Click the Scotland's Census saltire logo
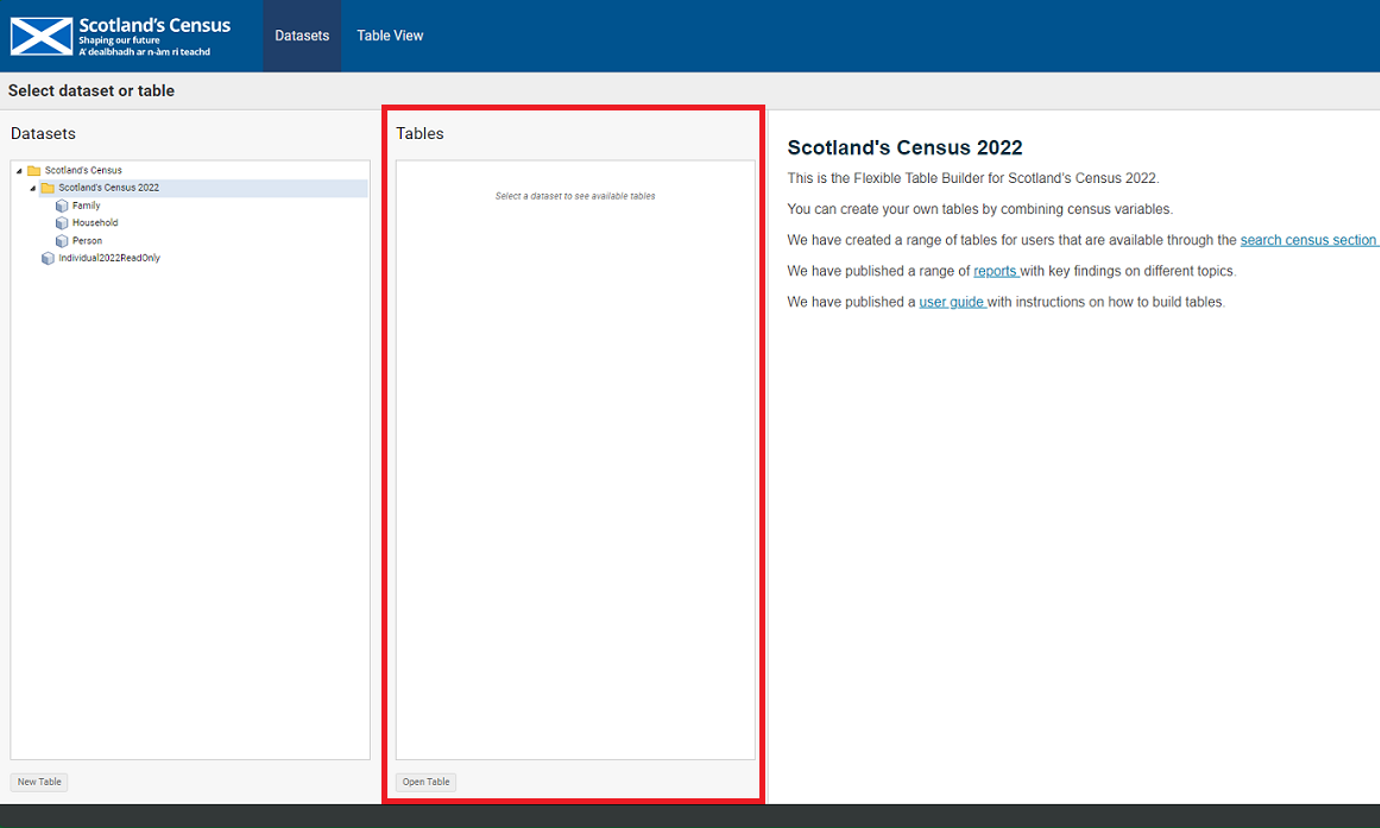 [x=42, y=36]
